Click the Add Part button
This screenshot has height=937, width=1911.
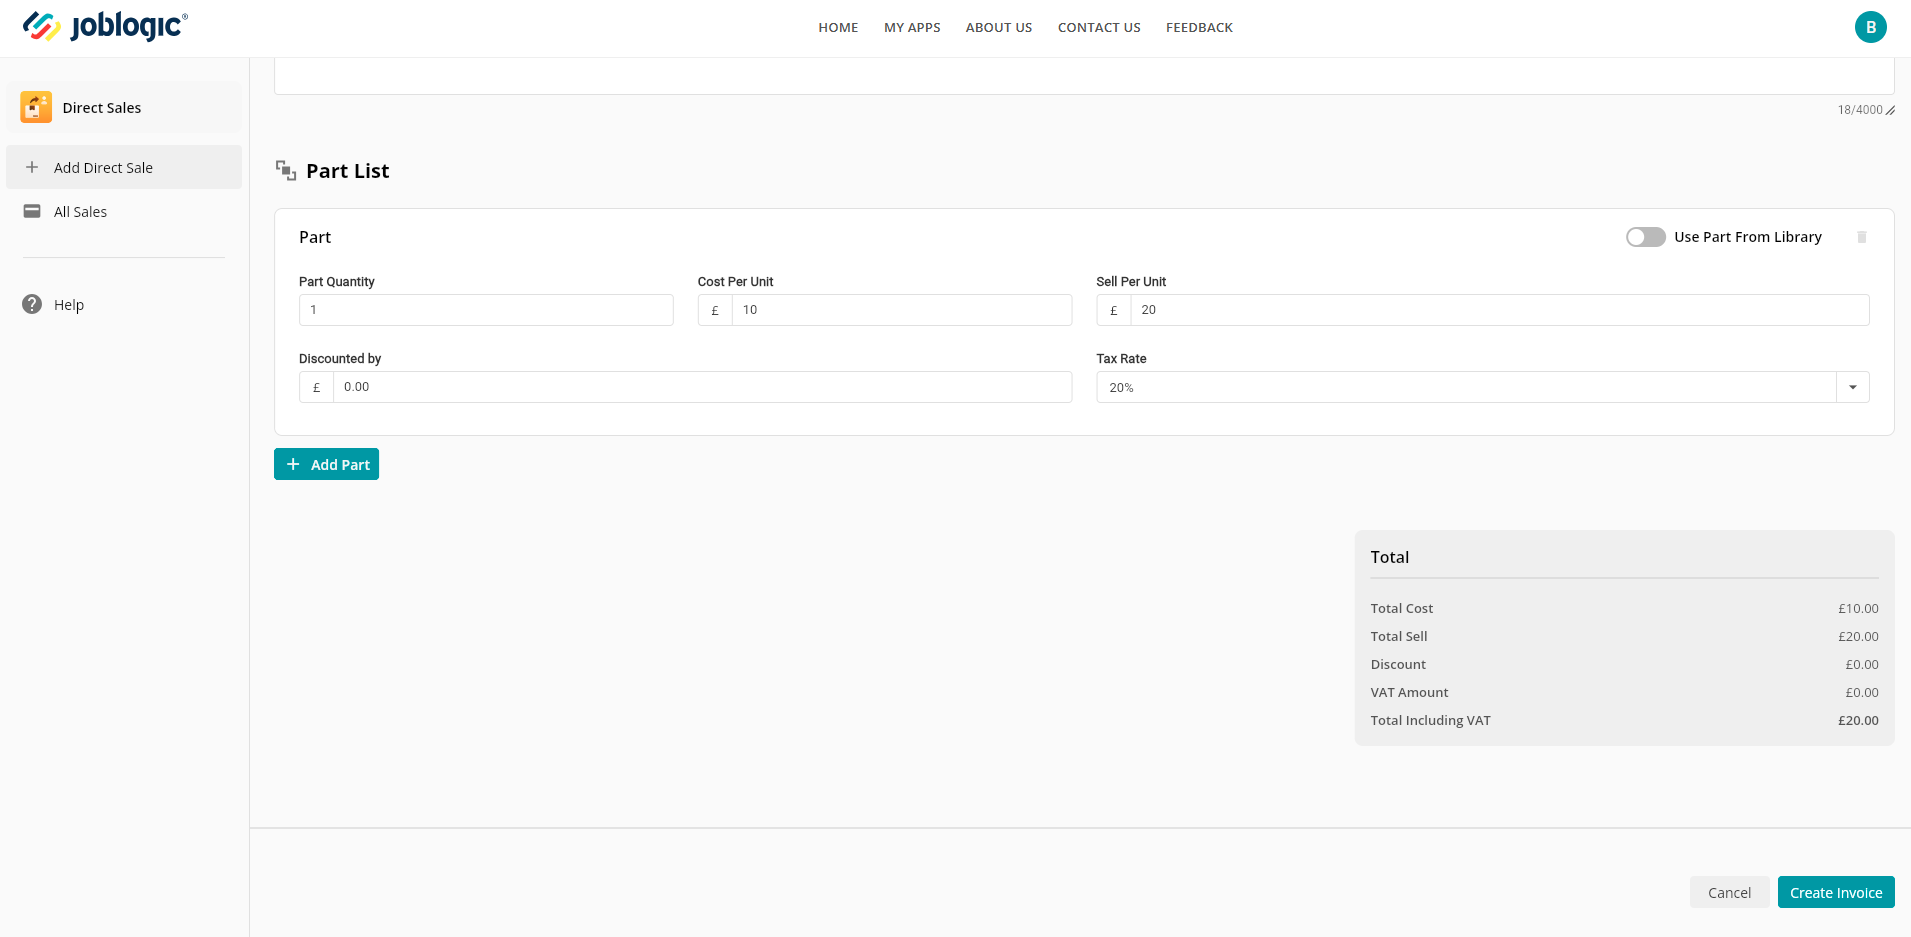(326, 464)
